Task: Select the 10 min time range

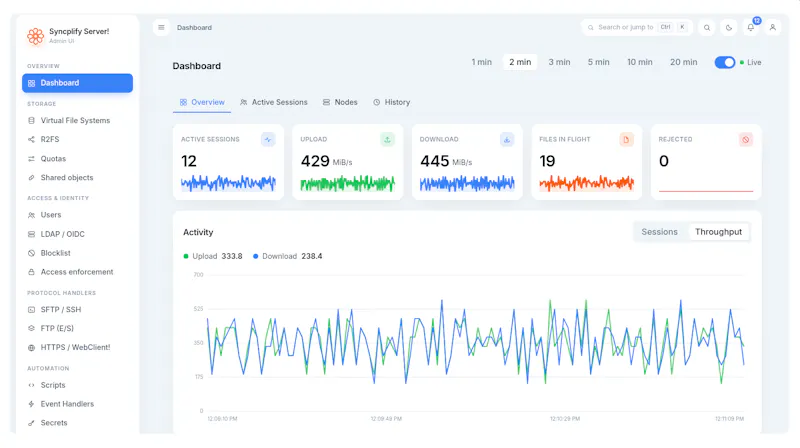Action: (640, 62)
